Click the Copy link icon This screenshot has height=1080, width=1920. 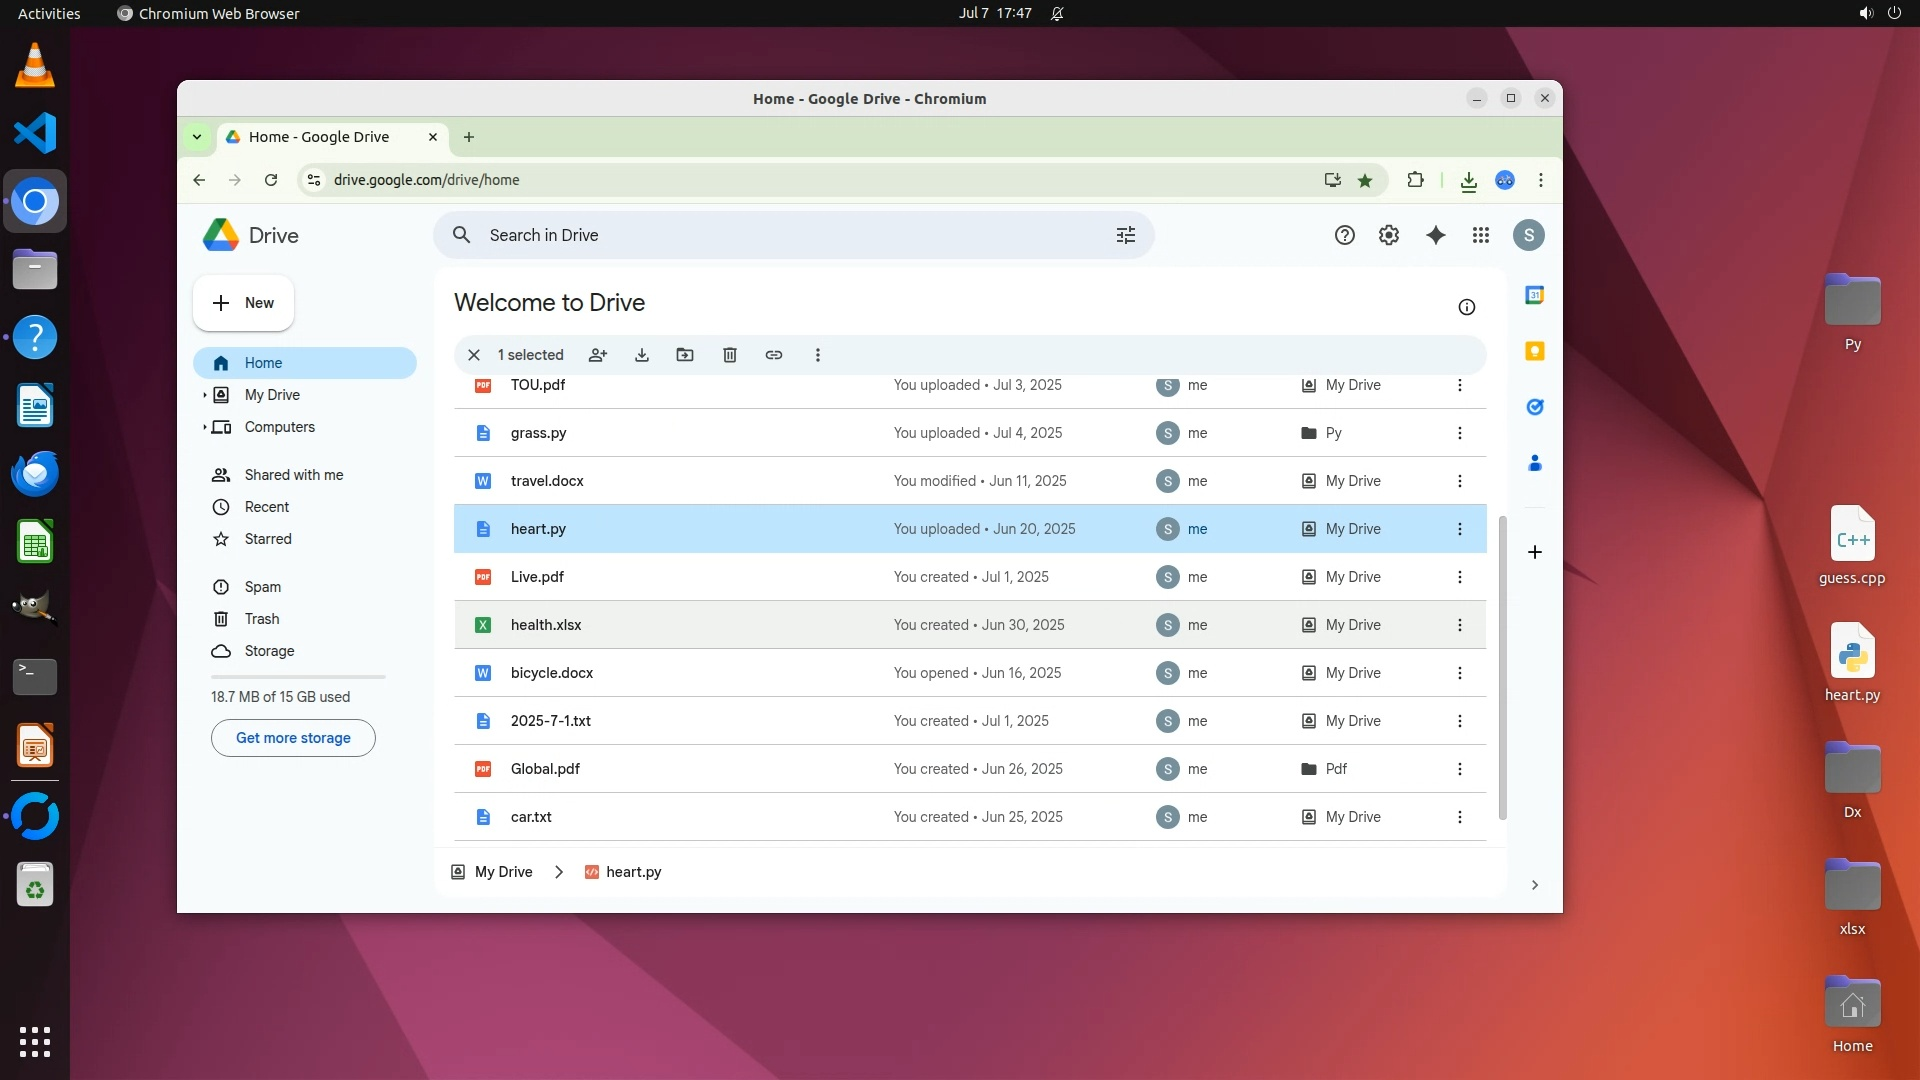(x=774, y=355)
